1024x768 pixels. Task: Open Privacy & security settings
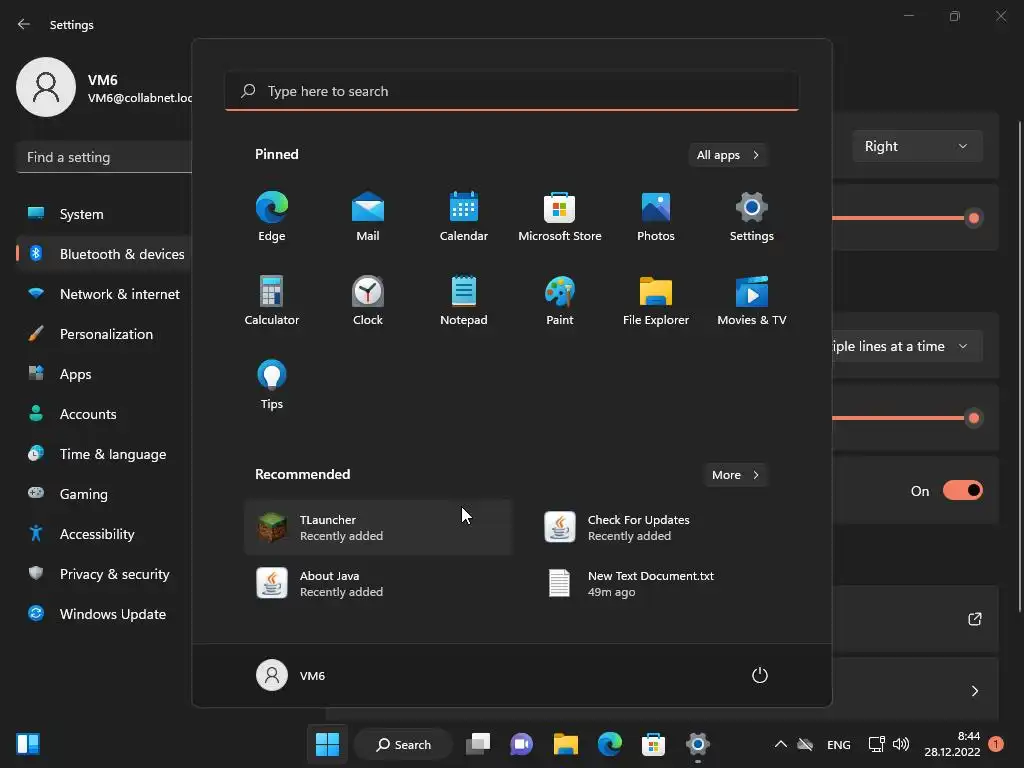tap(104, 574)
